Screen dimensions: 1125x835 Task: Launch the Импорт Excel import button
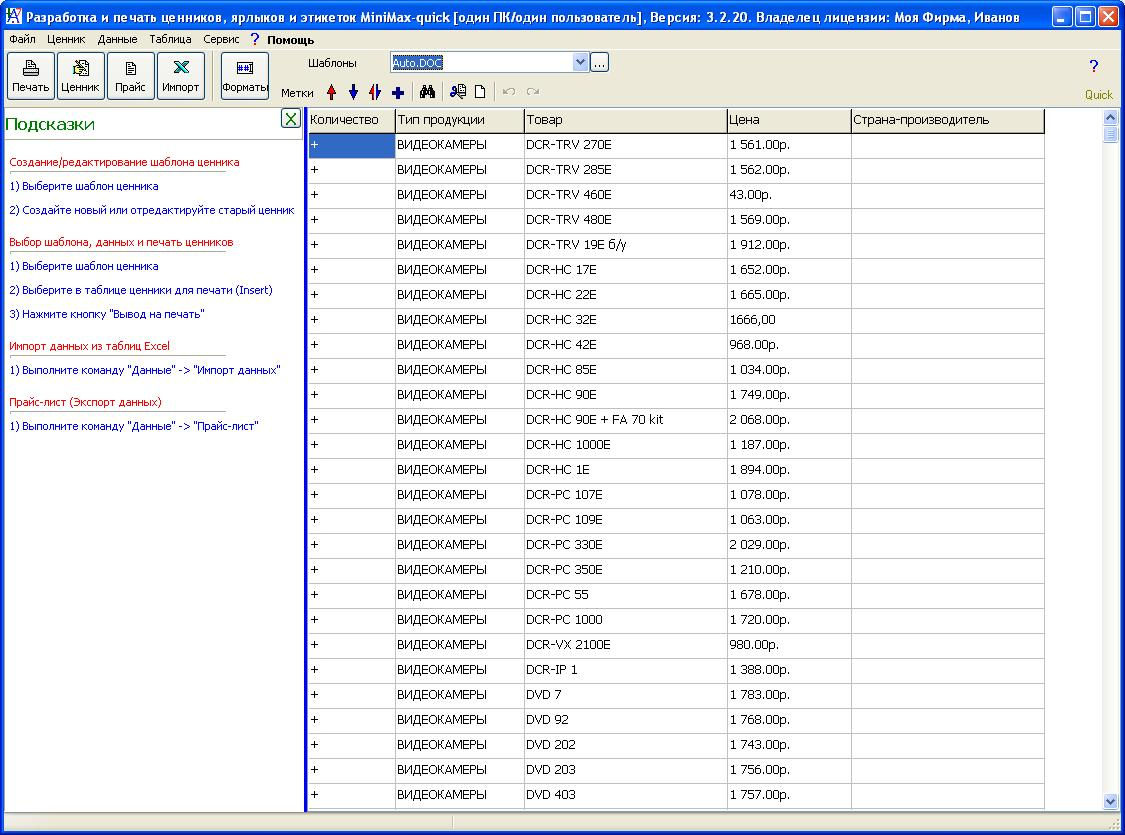pyautogui.click(x=181, y=76)
